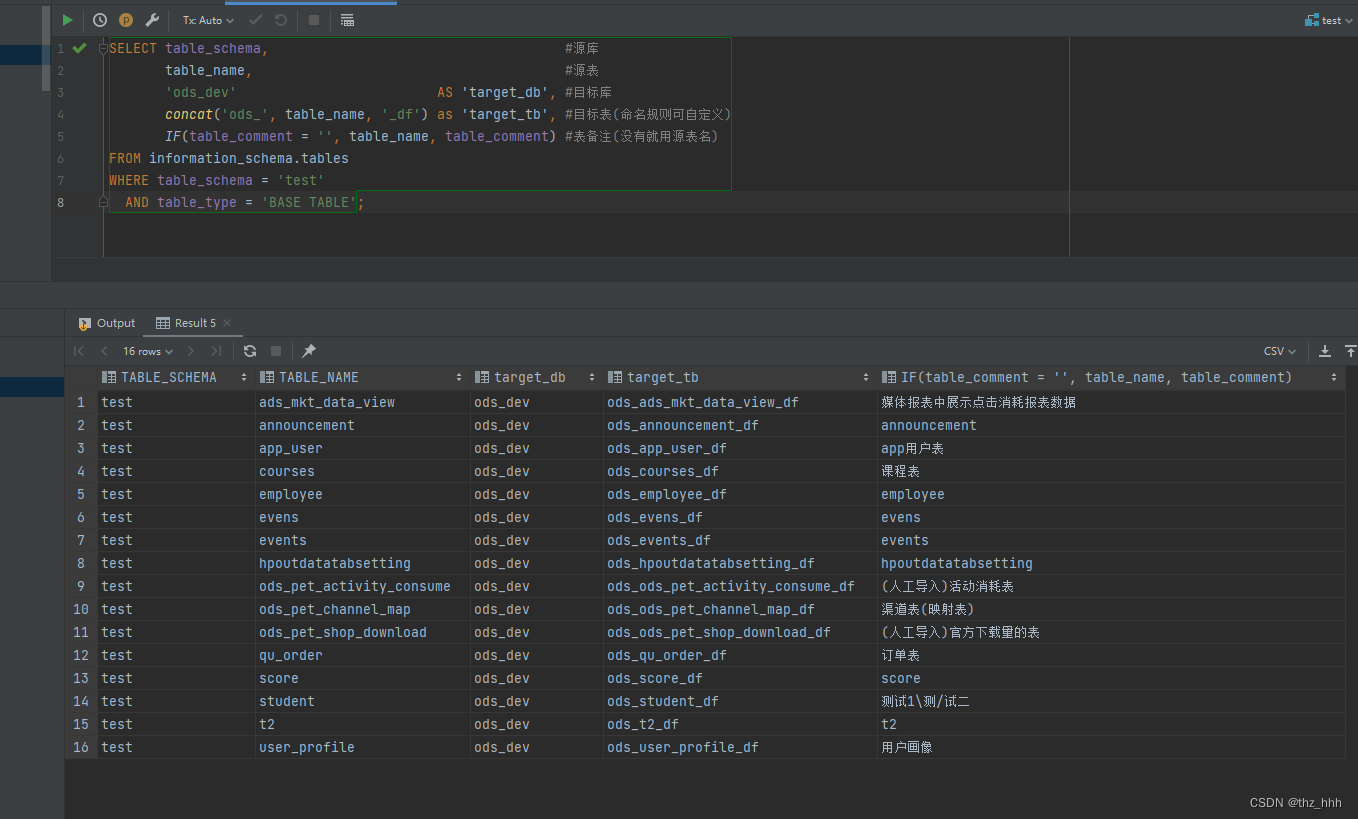Execute the query with the green Run icon

click(66, 20)
